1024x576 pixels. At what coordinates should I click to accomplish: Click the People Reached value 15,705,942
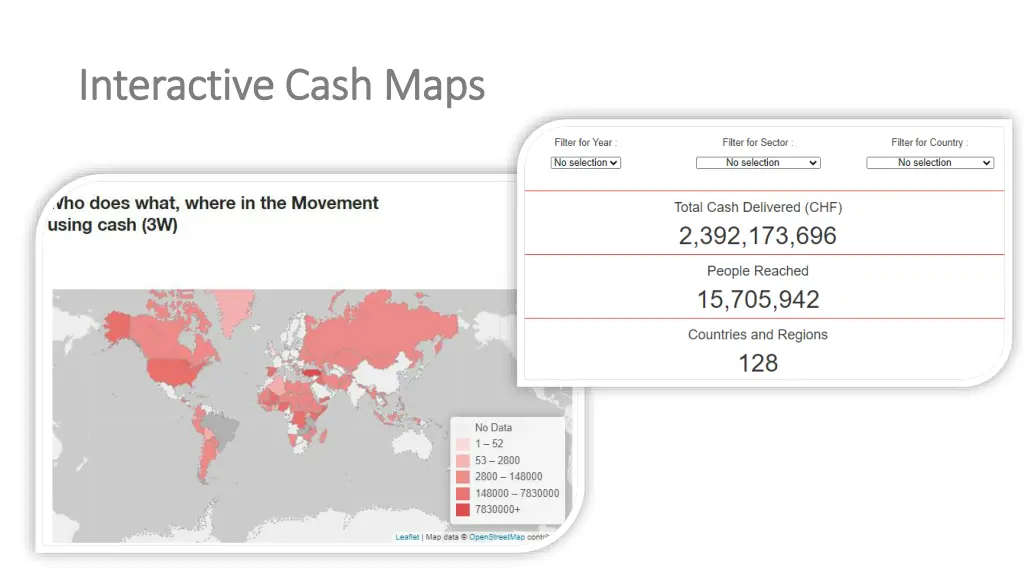(x=758, y=300)
